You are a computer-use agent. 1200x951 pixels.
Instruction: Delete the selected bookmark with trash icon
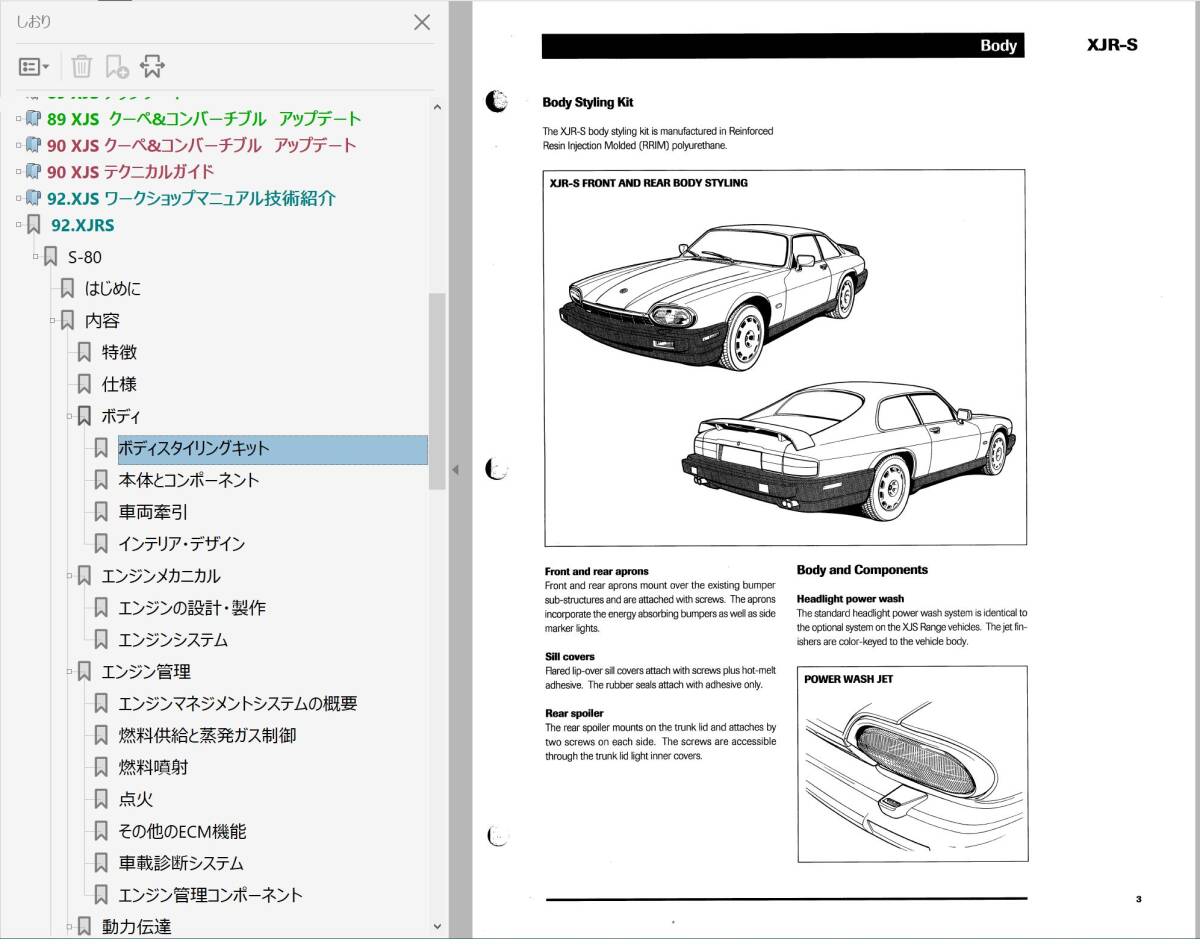82,67
